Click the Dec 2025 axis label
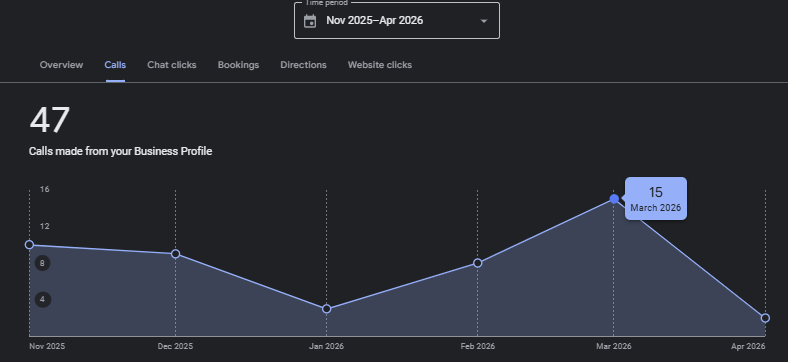The width and height of the screenshot is (788, 362). 175,346
